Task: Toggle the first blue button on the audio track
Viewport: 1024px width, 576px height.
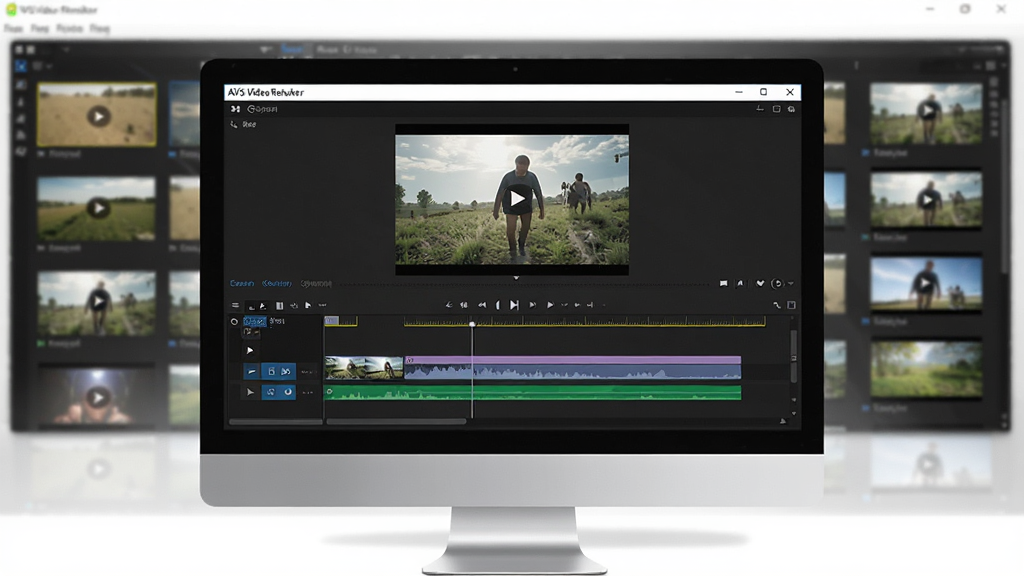Action: click(270, 392)
